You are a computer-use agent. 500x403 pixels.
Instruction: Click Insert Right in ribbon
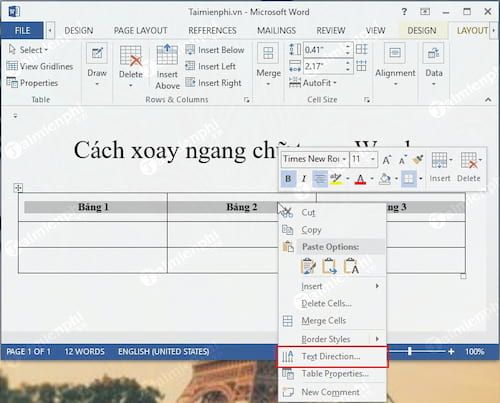tap(213, 83)
